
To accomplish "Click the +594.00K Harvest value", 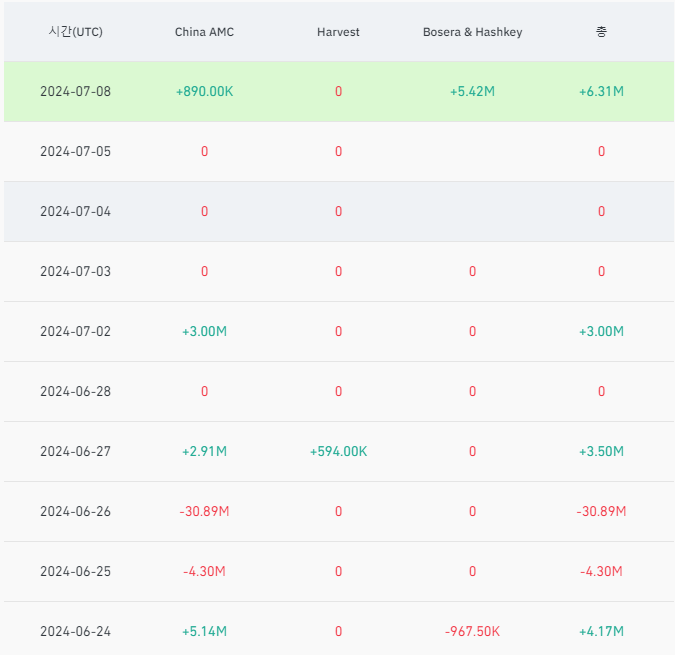I will click(x=338, y=451).
